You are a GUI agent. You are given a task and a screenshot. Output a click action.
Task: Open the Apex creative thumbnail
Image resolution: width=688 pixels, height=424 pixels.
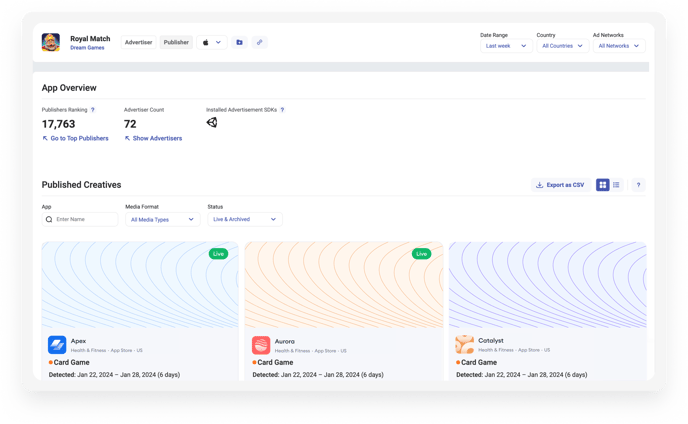click(x=140, y=284)
